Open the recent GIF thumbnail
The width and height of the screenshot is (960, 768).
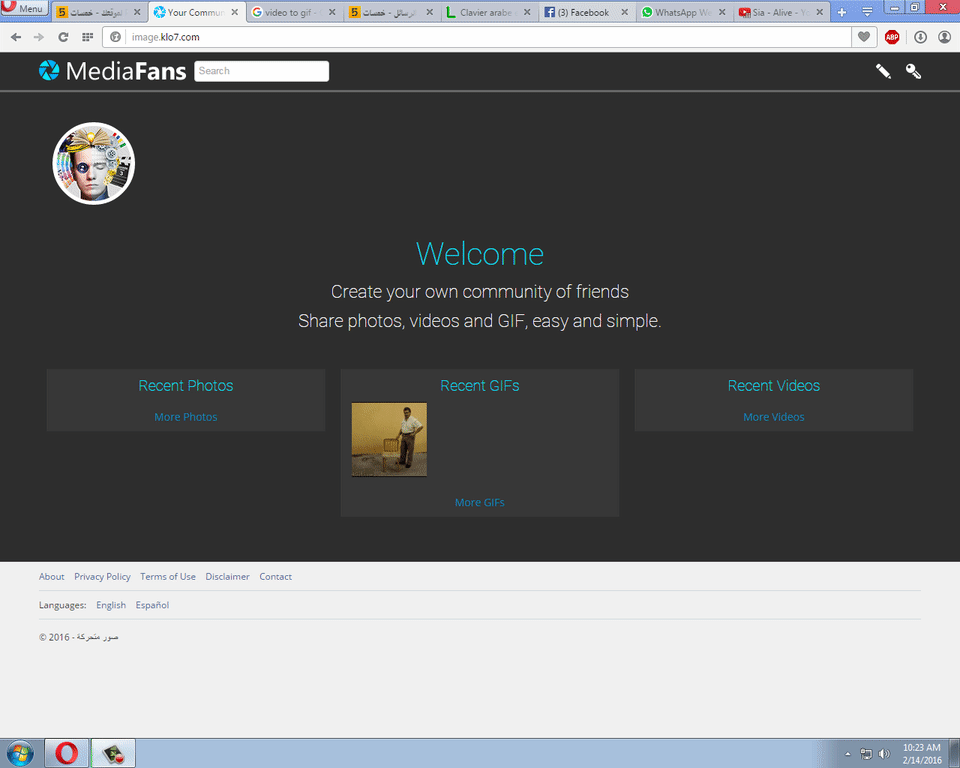389,440
